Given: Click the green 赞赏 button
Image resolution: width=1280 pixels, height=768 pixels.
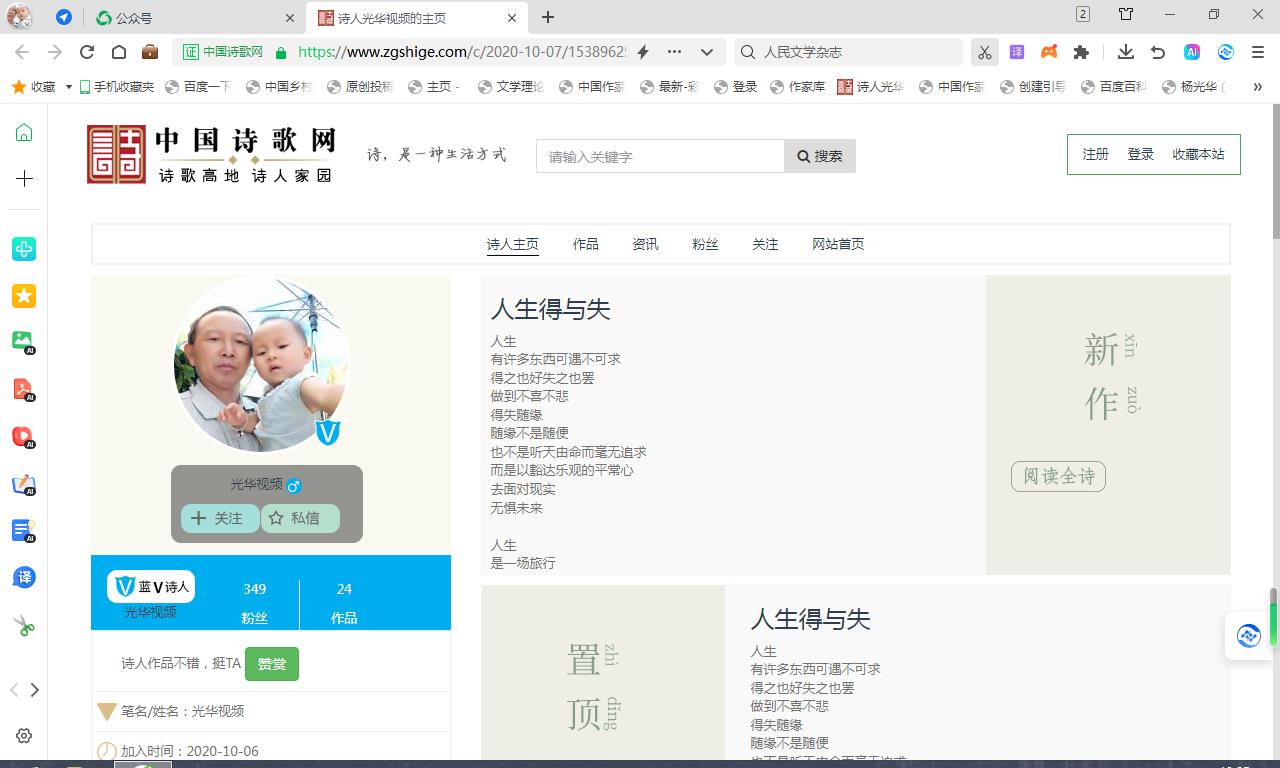Looking at the screenshot, I should click(272, 664).
